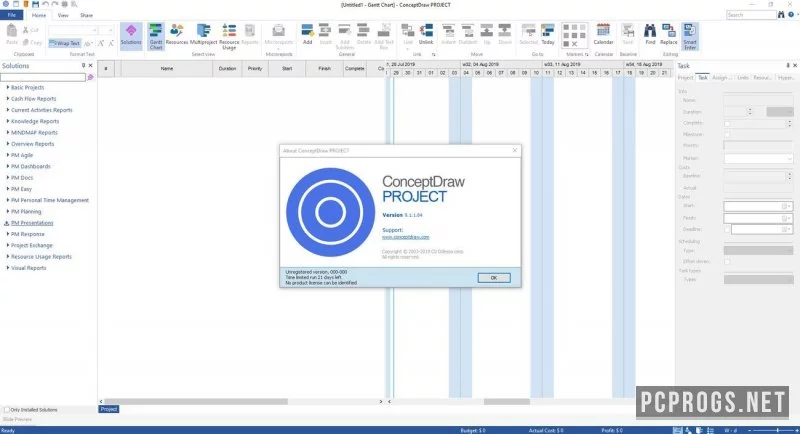Click the Solutions panel search go icon
800x434 pixels.
(90, 77)
